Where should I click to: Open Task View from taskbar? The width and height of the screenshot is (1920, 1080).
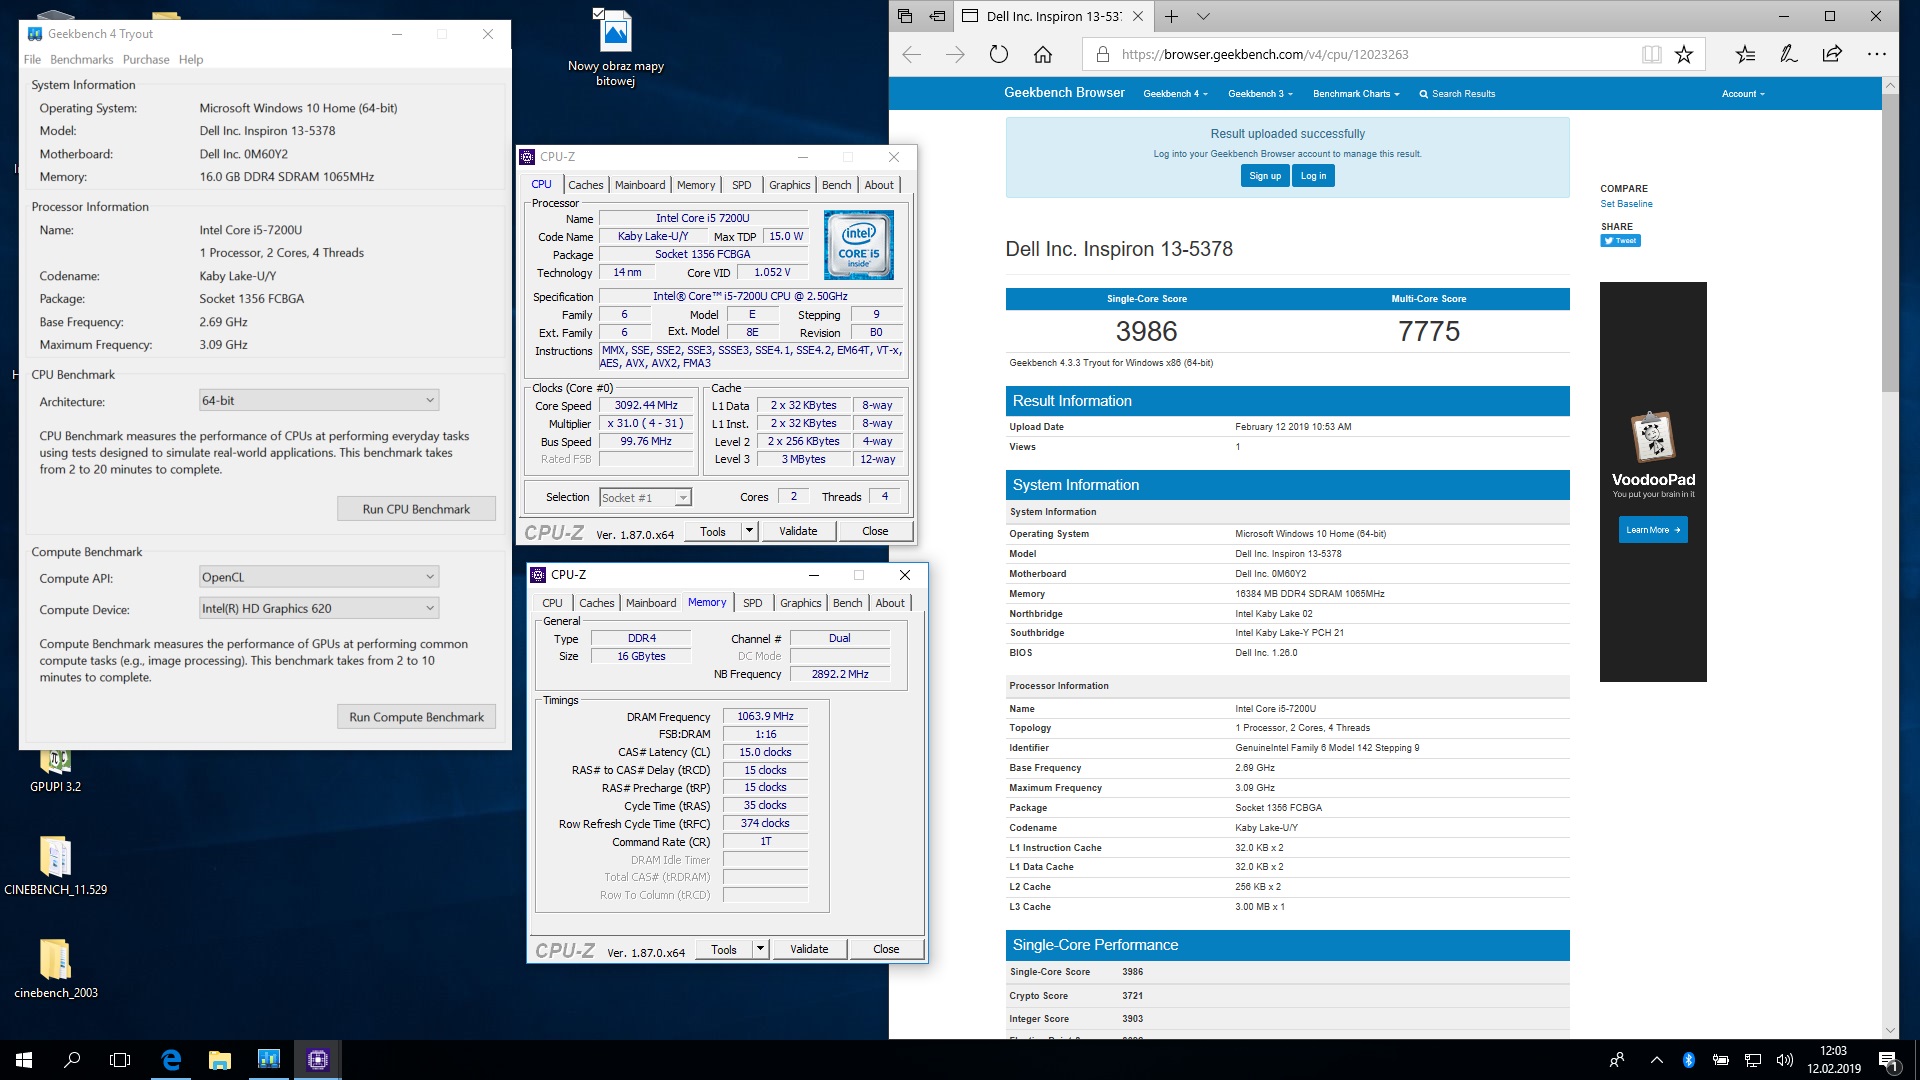(120, 1060)
